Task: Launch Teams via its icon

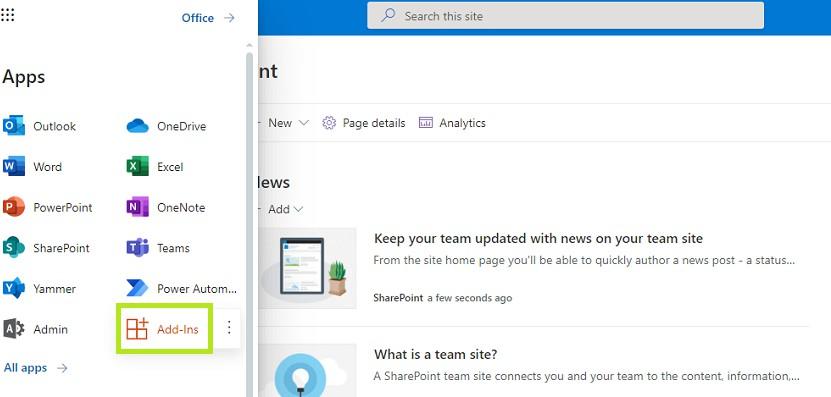Action: [137, 248]
